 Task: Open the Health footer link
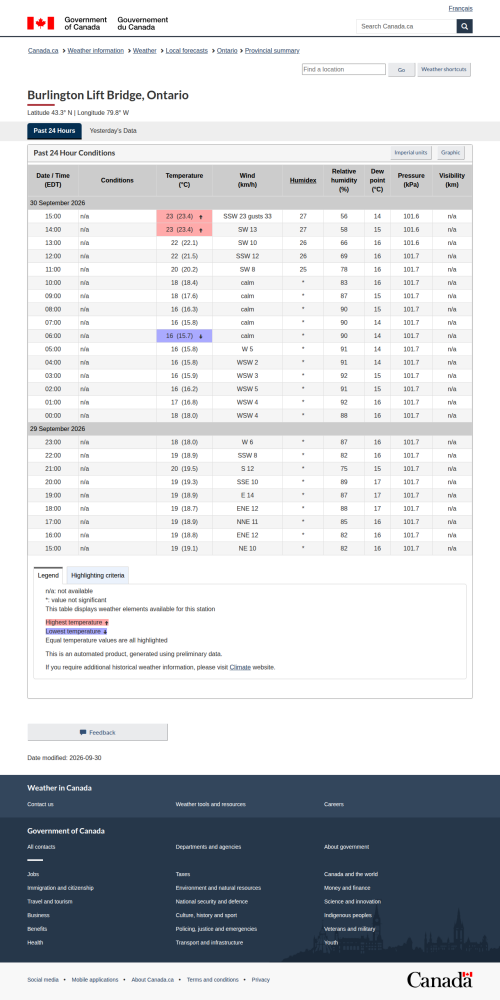click(x=37, y=943)
